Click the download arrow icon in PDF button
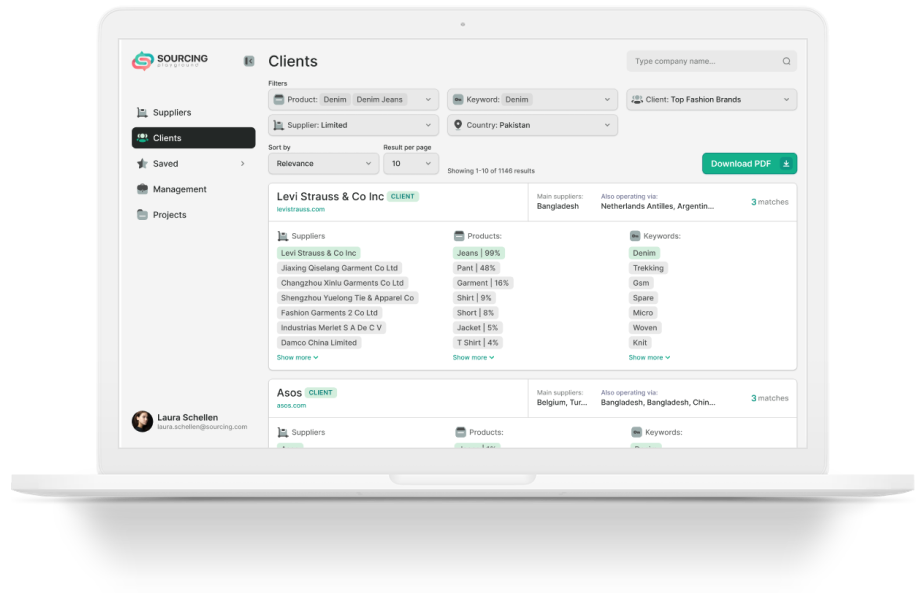Screen dimensions: 920x593 click(x=786, y=164)
